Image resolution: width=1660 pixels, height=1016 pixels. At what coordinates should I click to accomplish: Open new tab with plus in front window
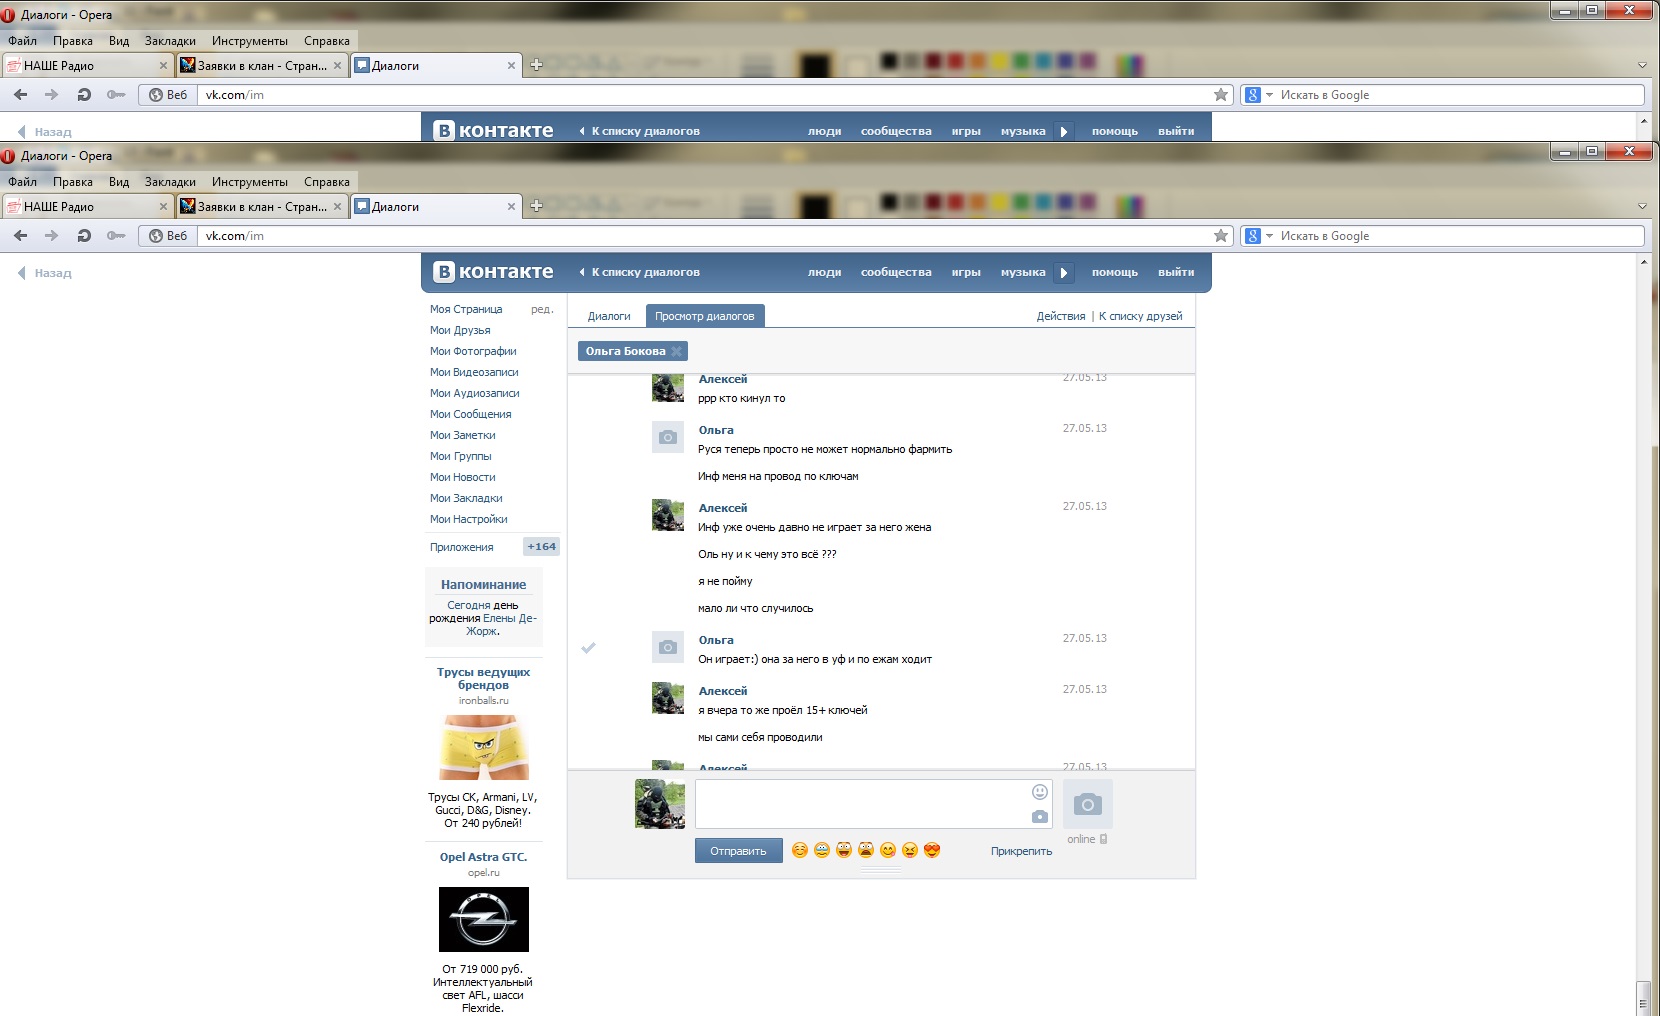point(536,206)
